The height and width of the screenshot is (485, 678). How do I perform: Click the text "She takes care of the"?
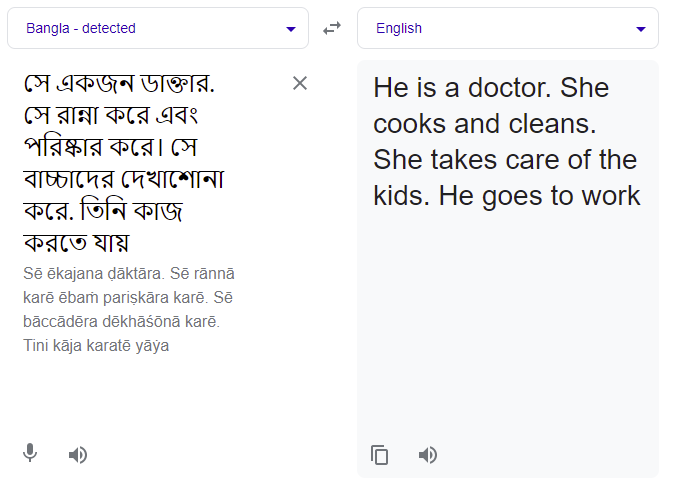[x=504, y=160]
